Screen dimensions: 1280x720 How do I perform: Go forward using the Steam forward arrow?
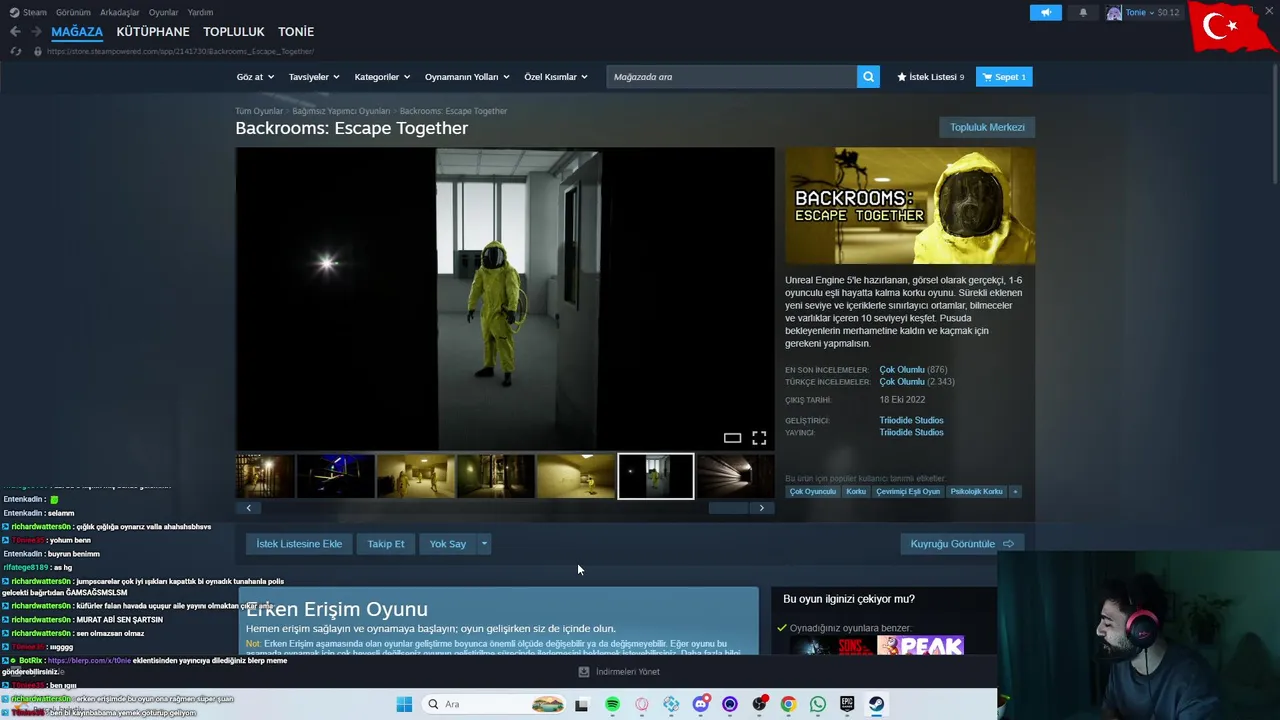pos(36,32)
